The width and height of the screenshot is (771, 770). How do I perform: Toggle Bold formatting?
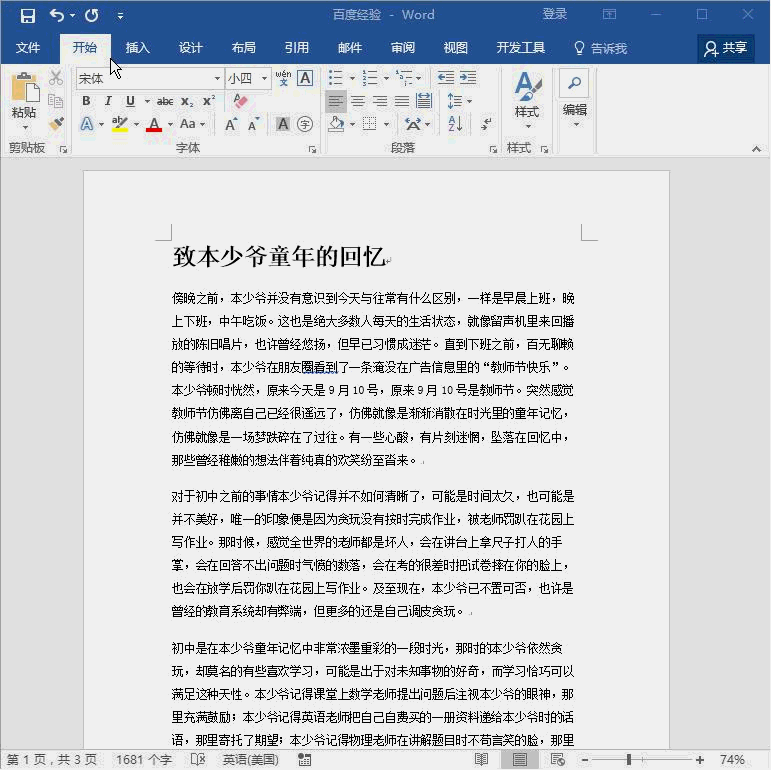pos(86,101)
